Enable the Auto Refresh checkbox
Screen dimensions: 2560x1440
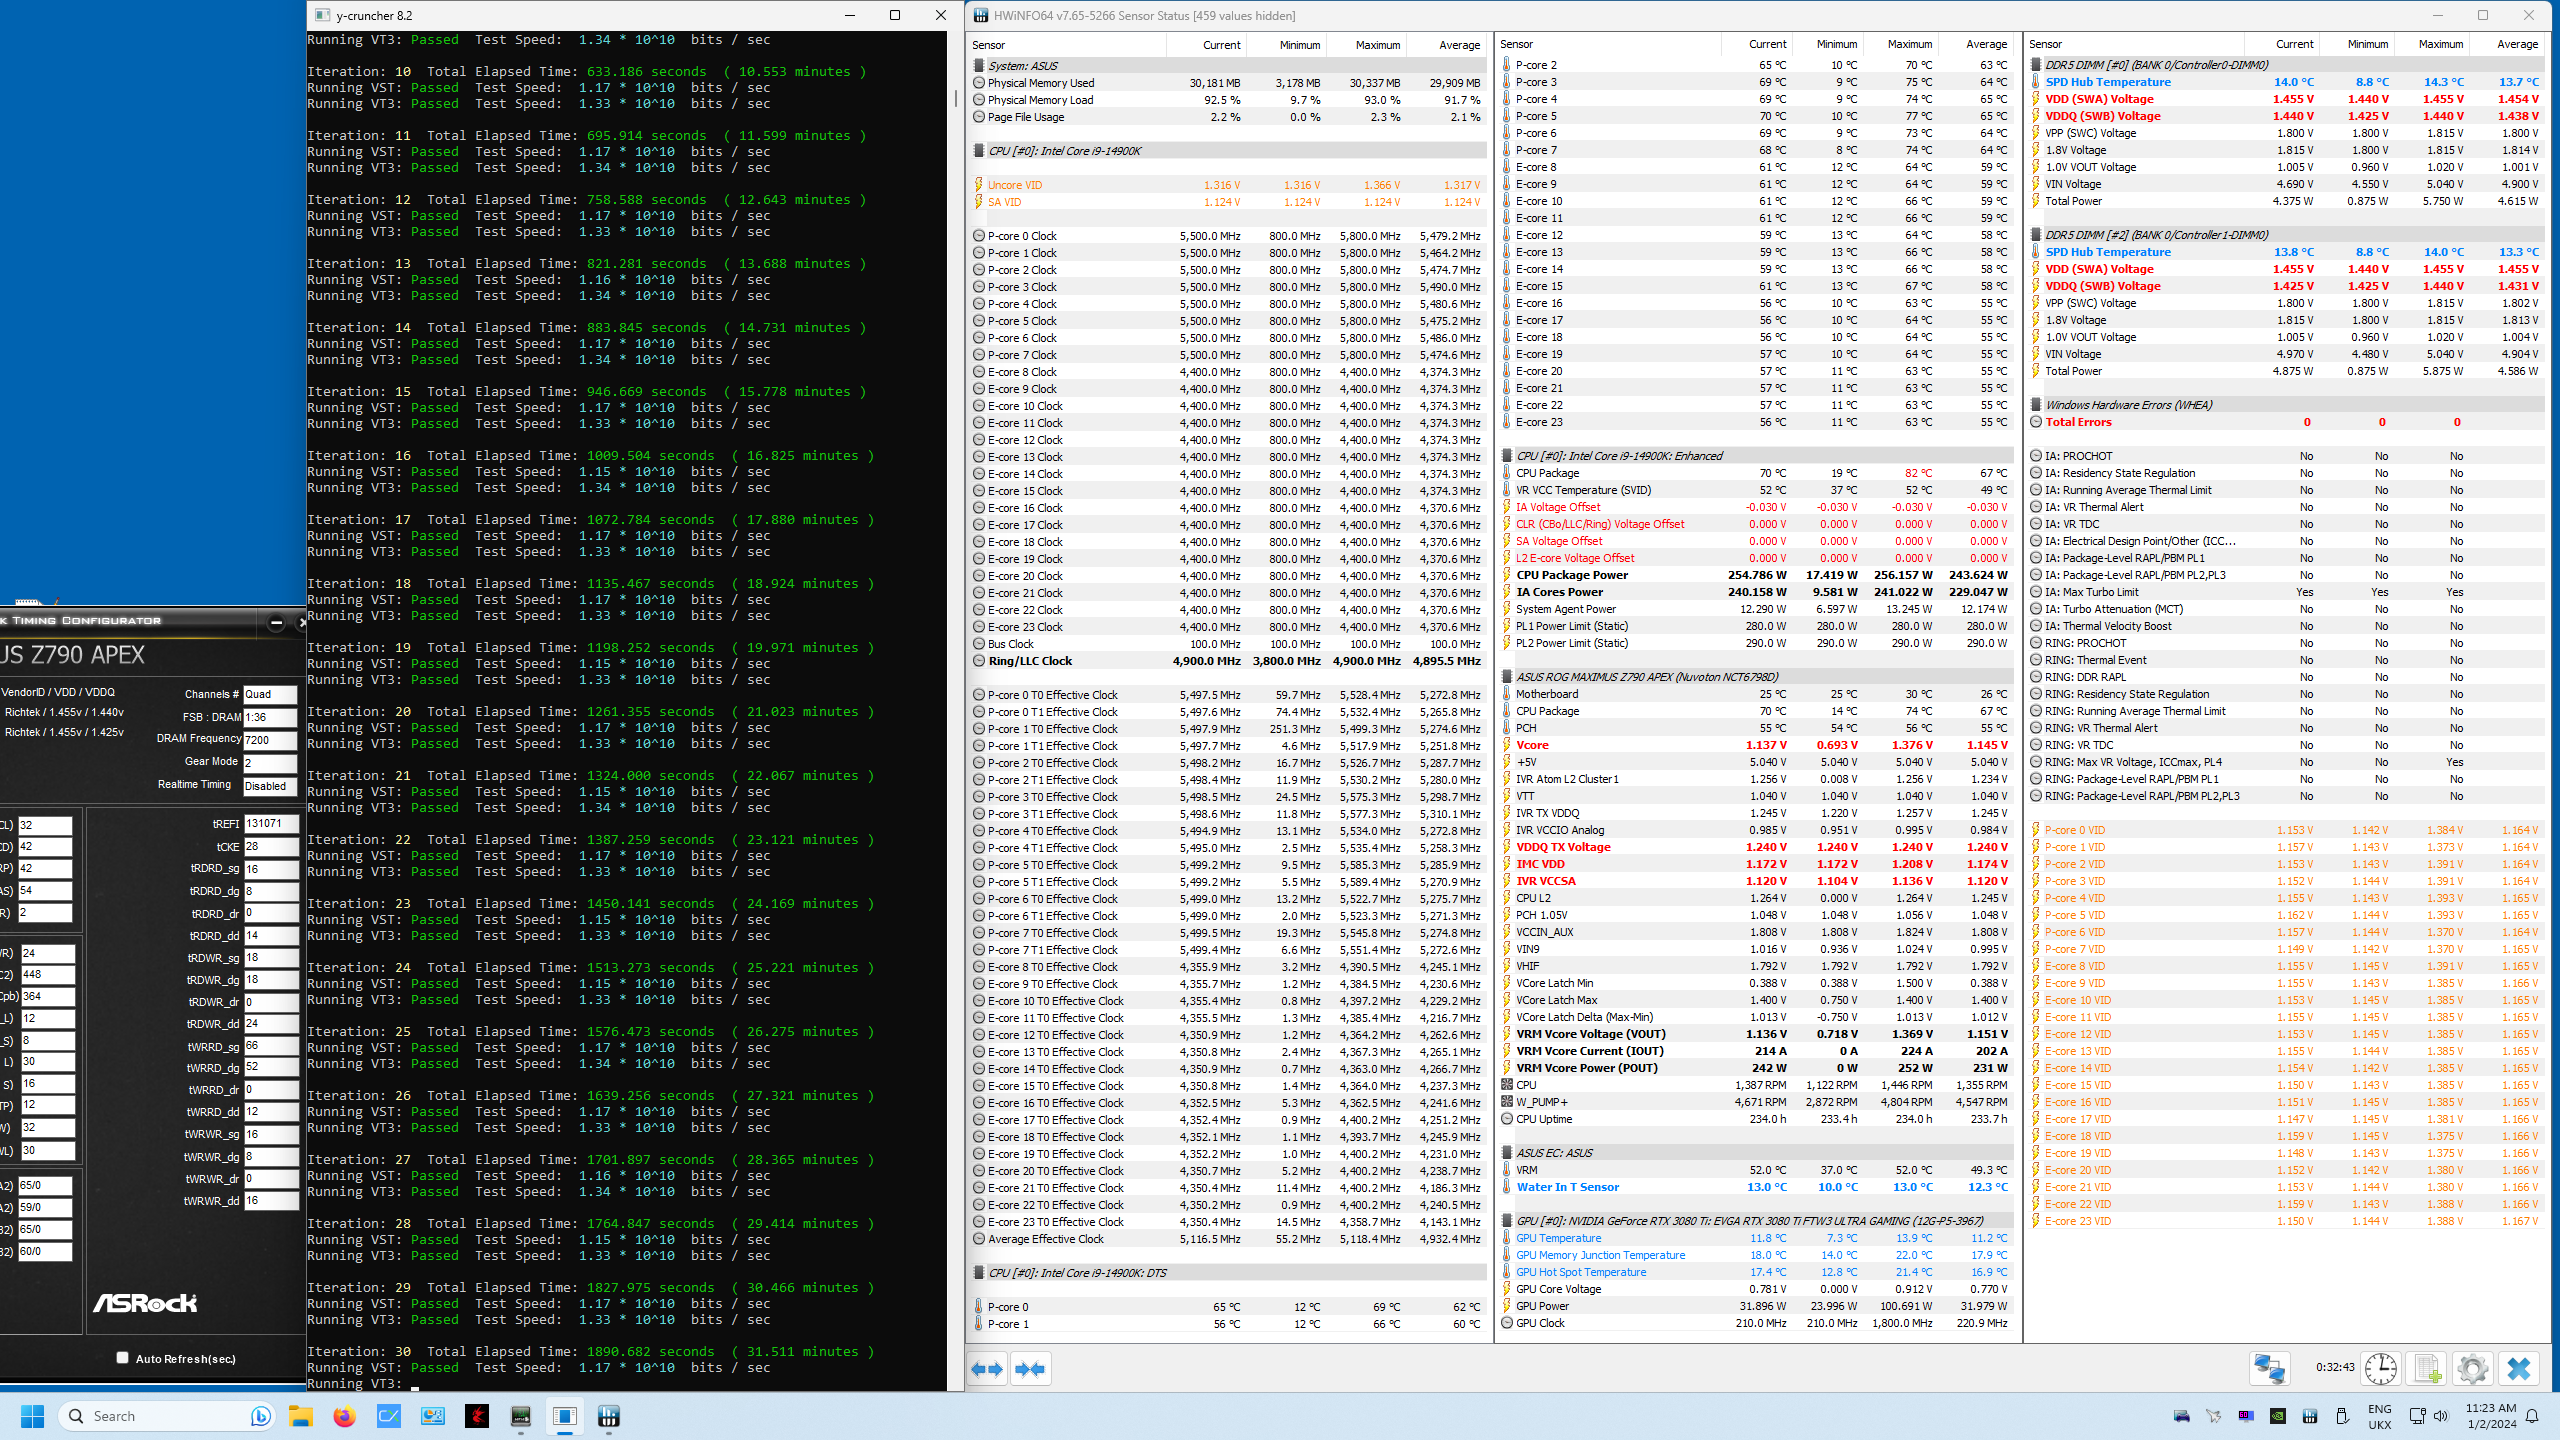coord(122,1358)
